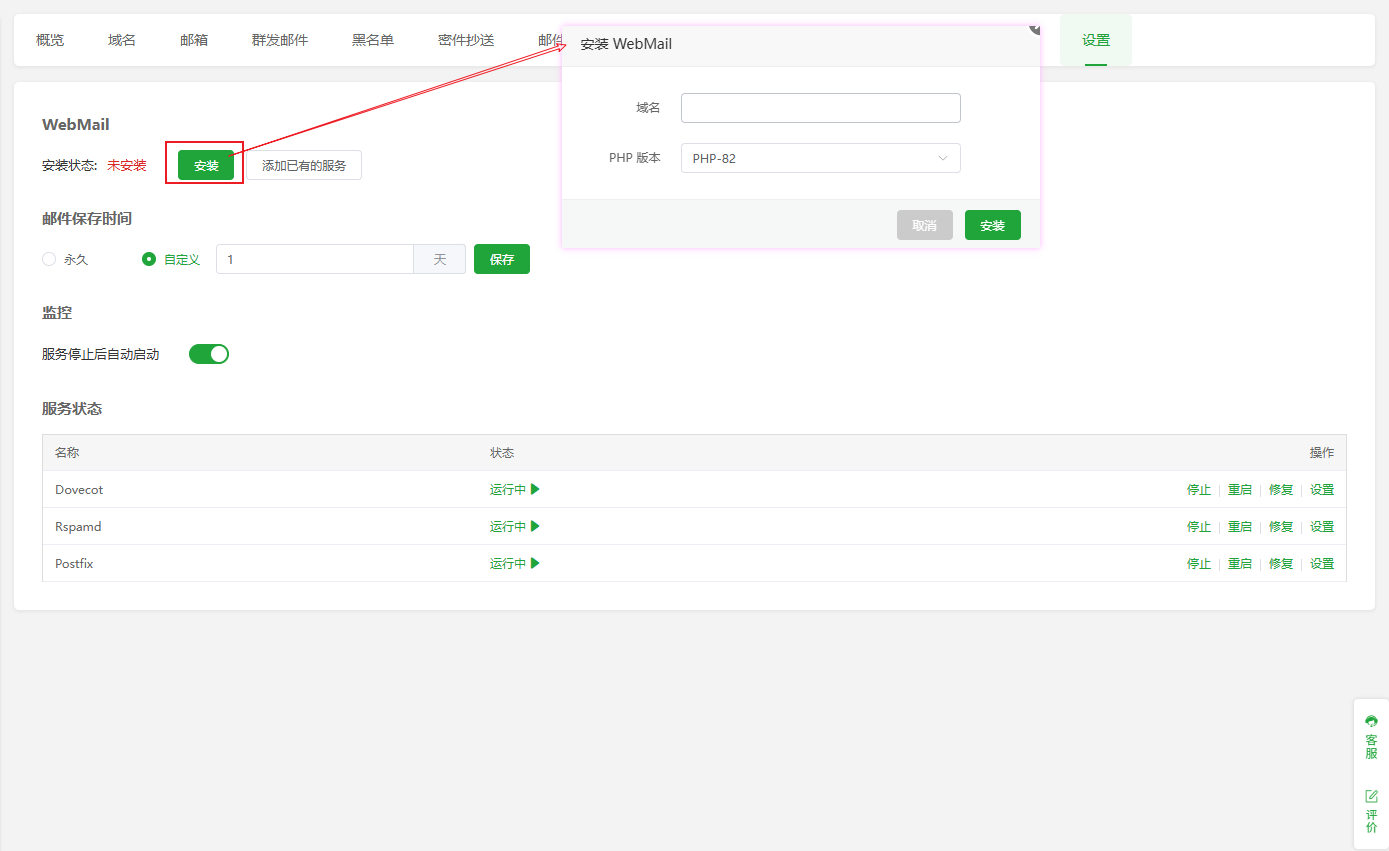Focus the retention days input field
Screen dimensions: 1389x851
(315, 259)
